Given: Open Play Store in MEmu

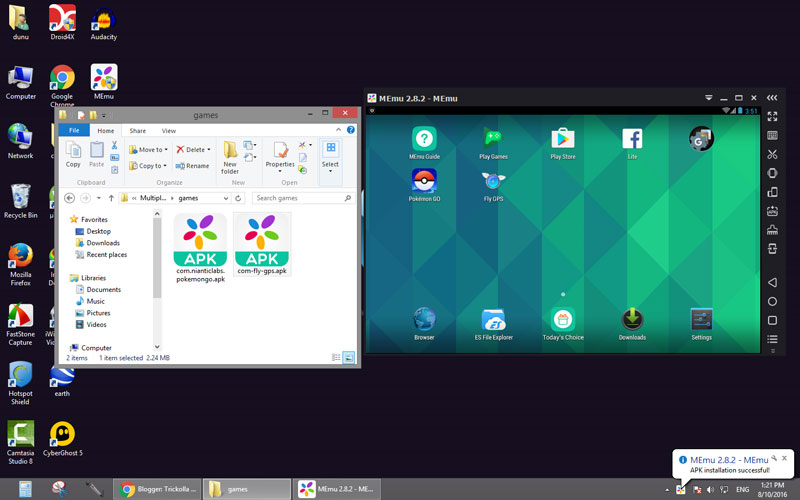Looking at the screenshot, I should coord(562,142).
